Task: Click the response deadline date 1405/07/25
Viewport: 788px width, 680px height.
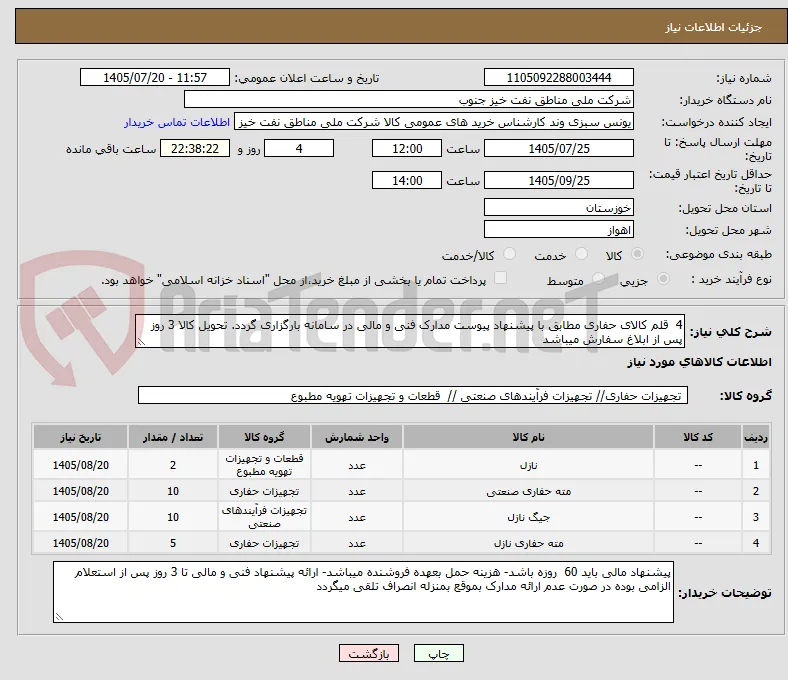Action: click(x=559, y=148)
